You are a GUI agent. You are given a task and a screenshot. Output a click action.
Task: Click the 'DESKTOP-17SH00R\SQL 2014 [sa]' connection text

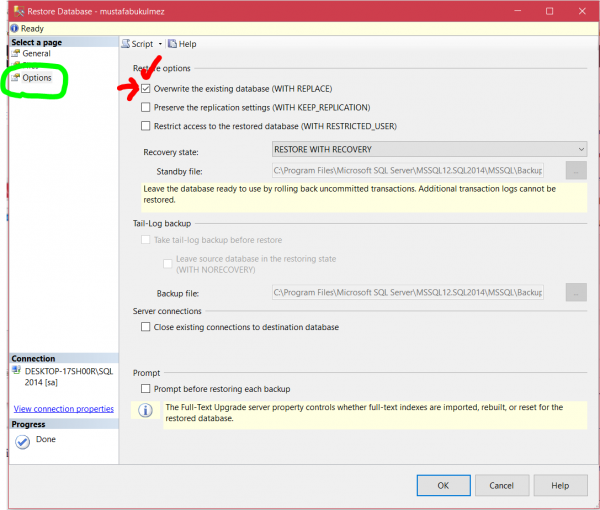[x=69, y=377]
